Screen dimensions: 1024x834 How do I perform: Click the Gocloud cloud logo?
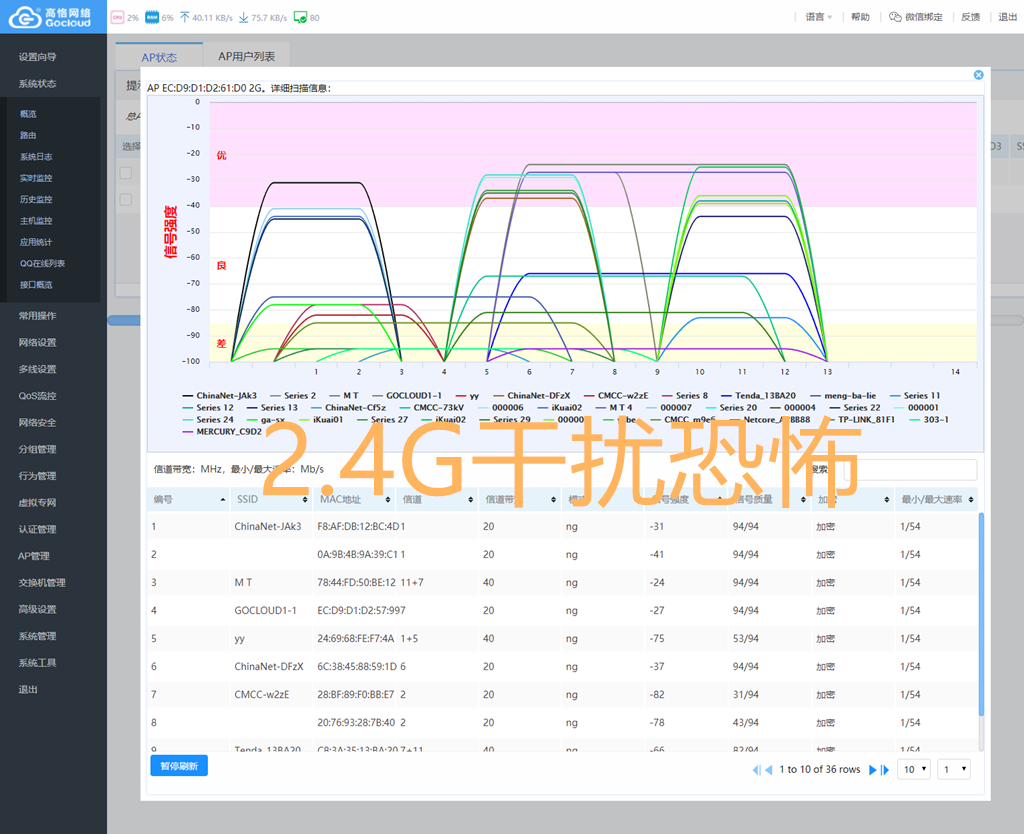(25, 18)
